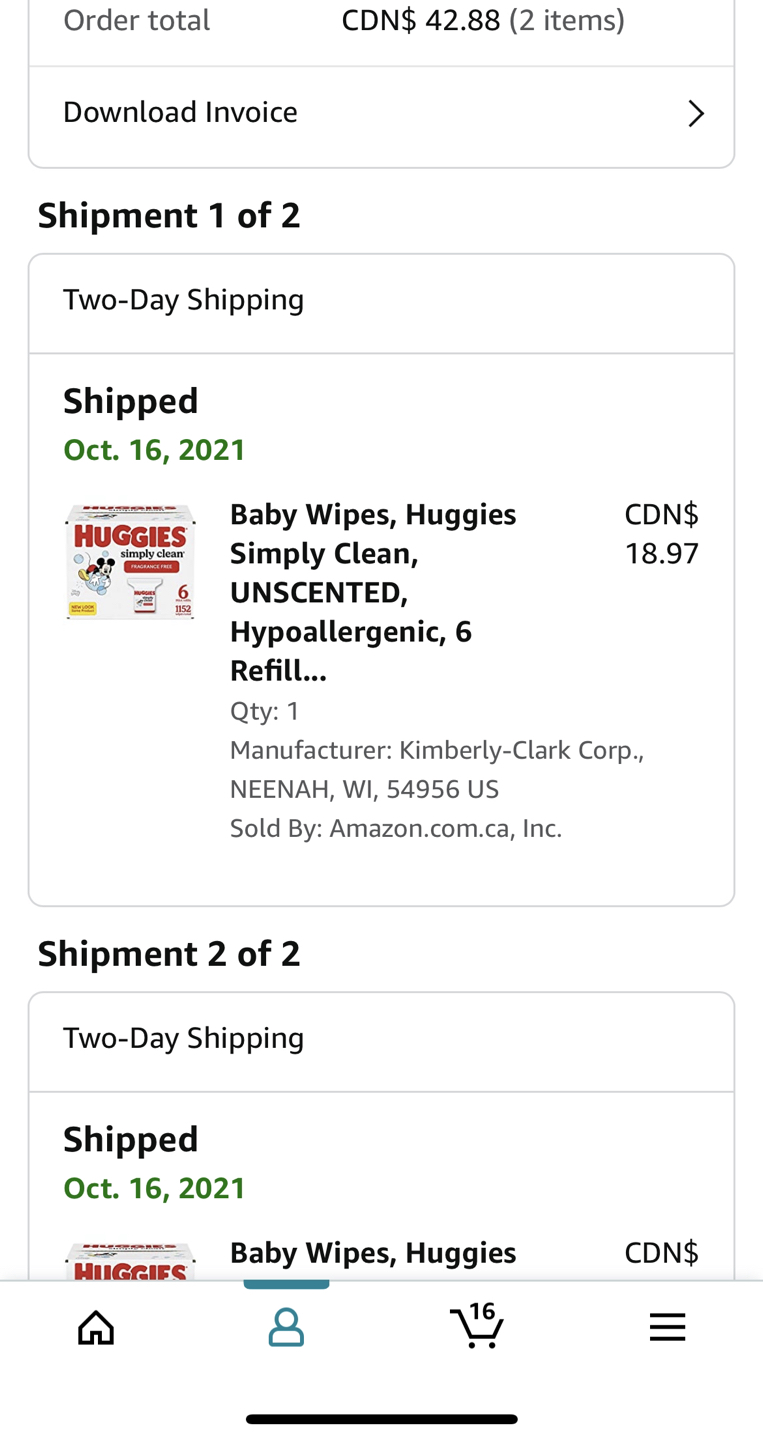Open the hamburger menu icon
The height and width of the screenshot is (1440, 763).
(x=667, y=1327)
